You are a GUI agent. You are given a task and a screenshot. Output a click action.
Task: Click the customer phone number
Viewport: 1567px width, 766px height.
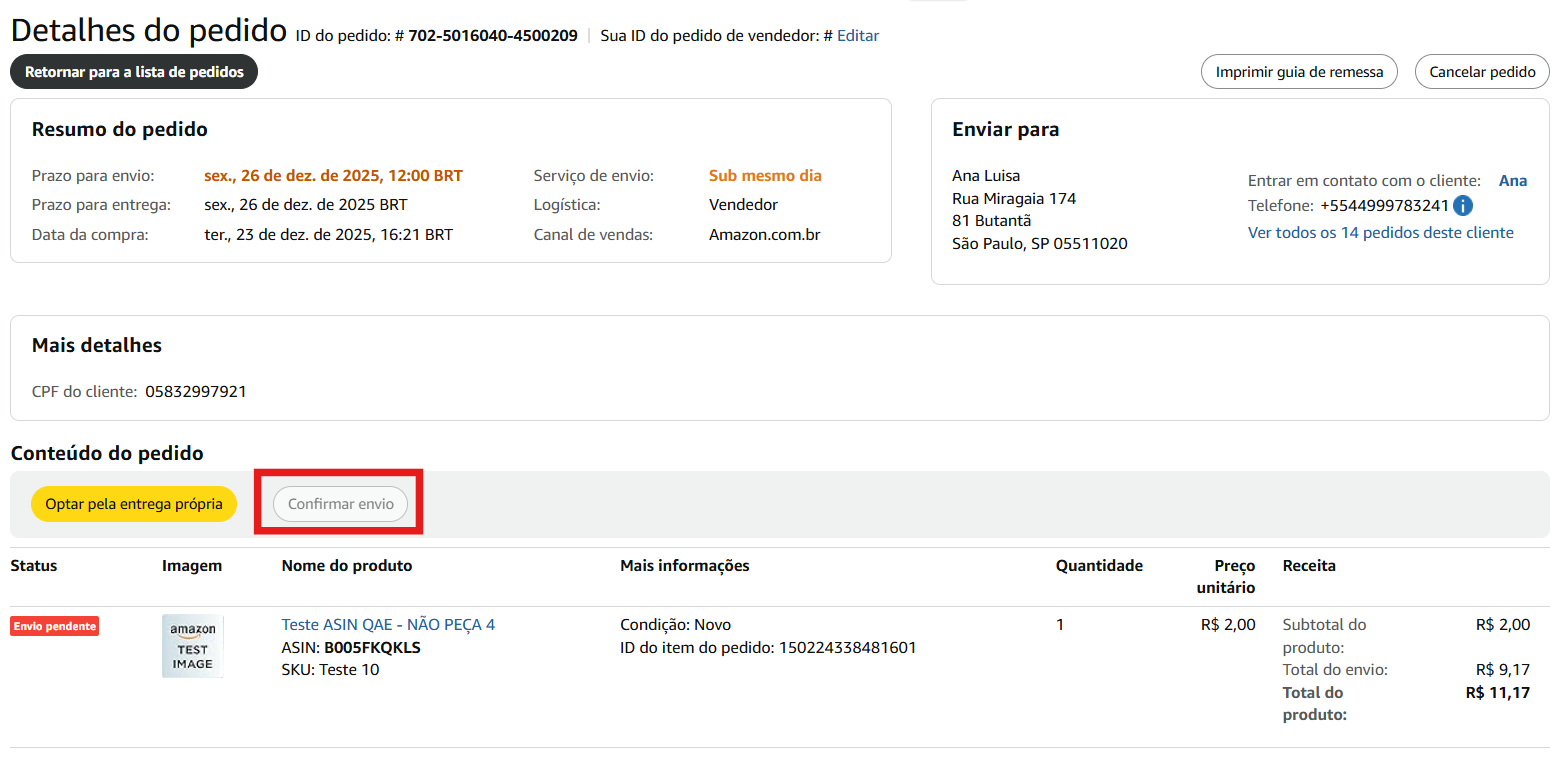(1384, 206)
